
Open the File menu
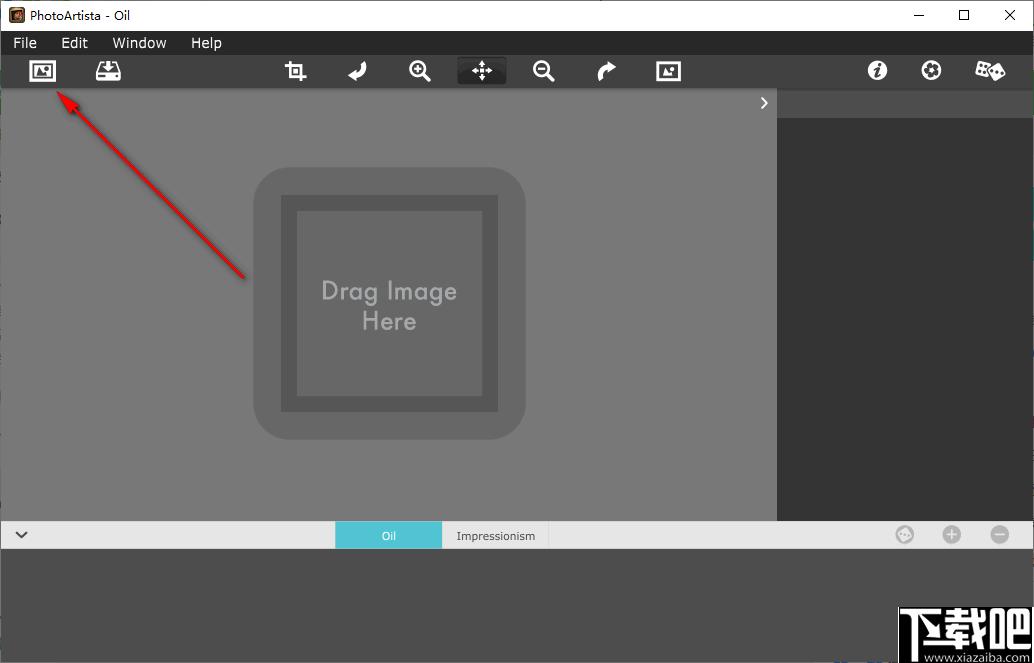25,43
